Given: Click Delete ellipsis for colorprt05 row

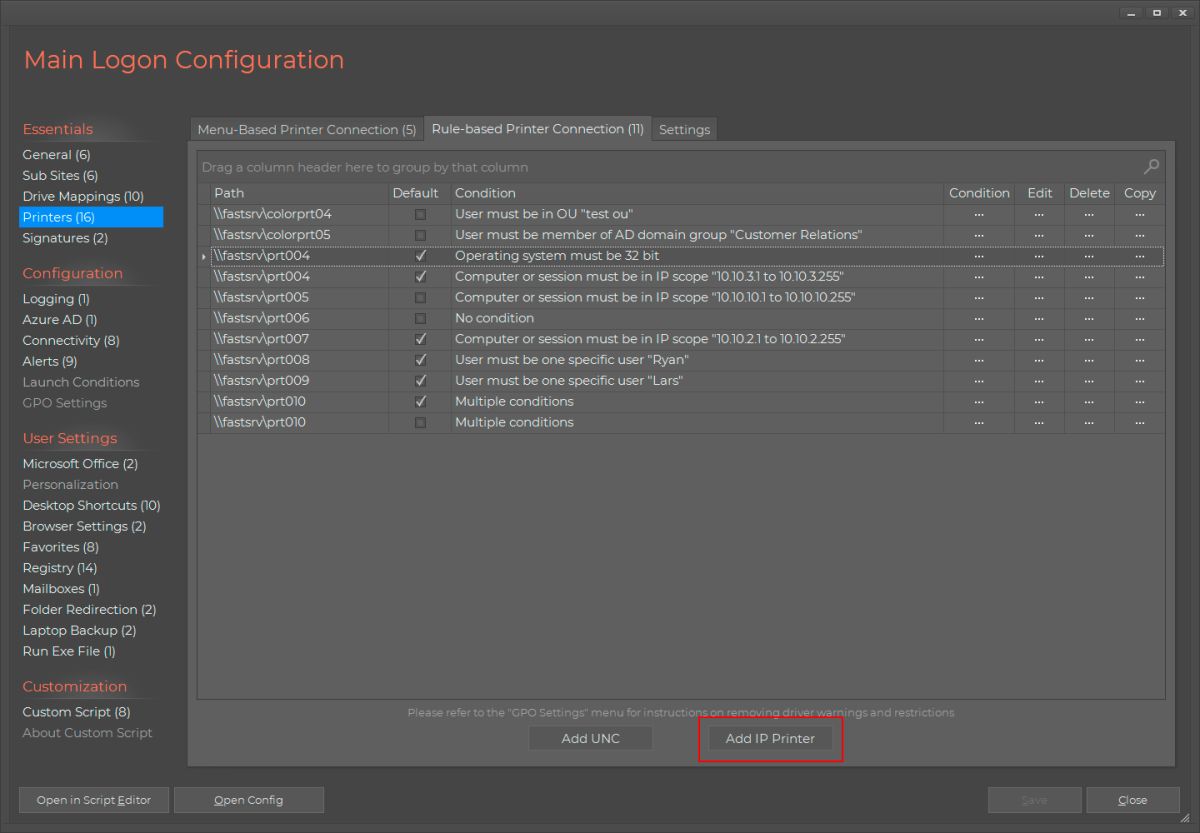Looking at the screenshot, I should [1089, 235].
